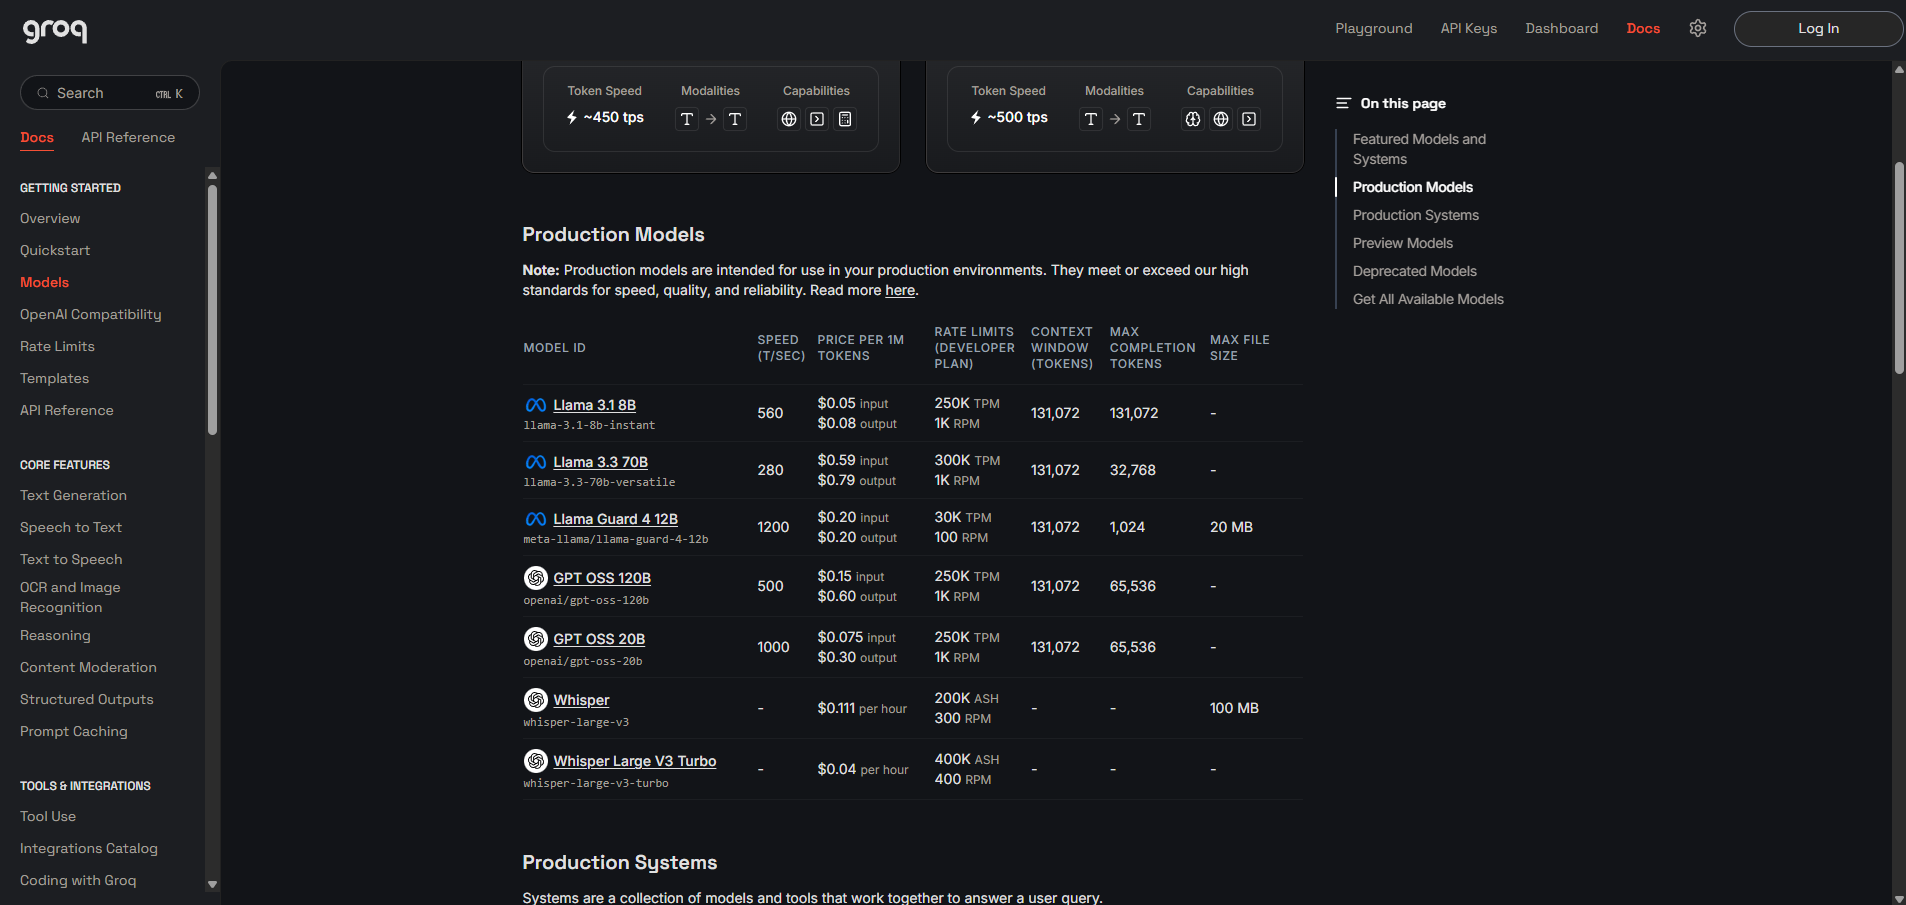Click the OpenAI icon next to Whisper Large V3 Turbo
The height and width of the screenshot is (905, 1906).
tap(535, 761)
